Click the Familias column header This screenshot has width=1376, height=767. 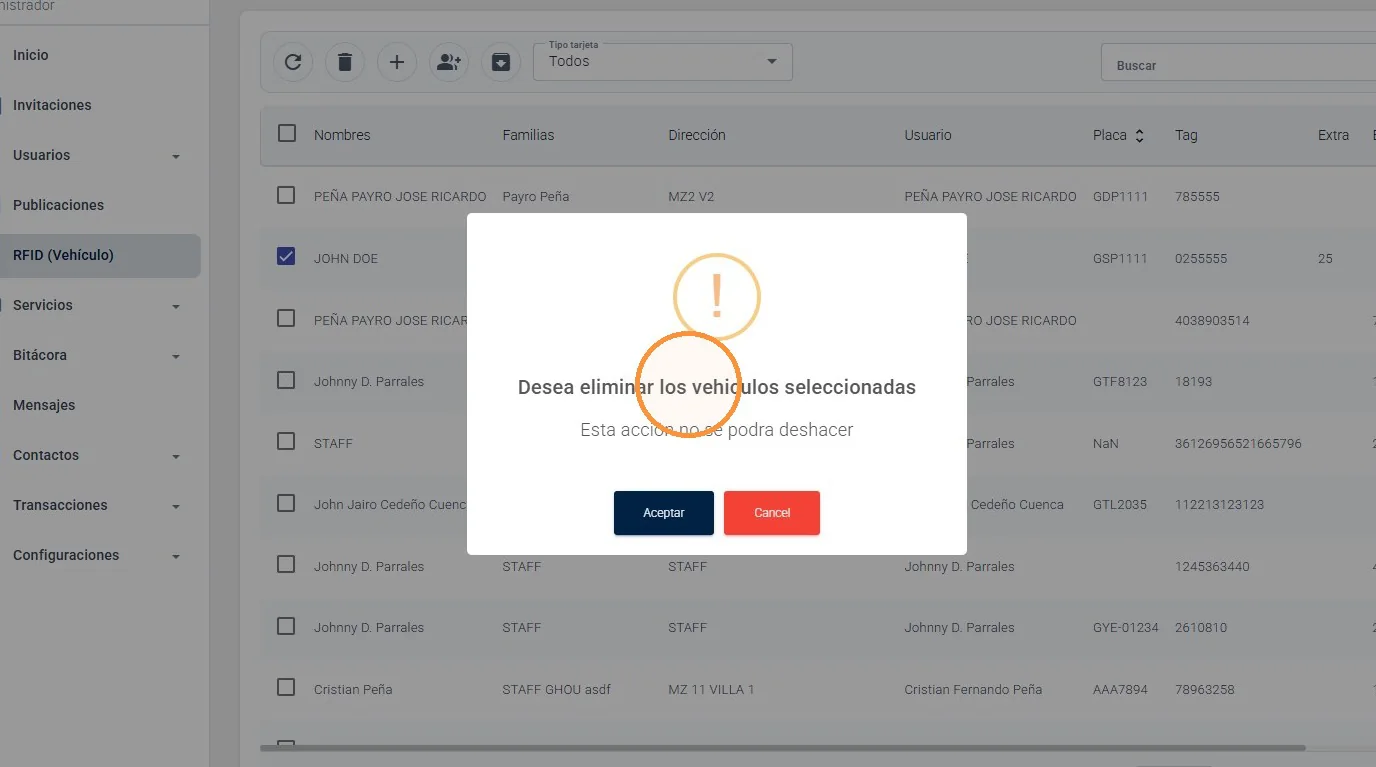528,135
